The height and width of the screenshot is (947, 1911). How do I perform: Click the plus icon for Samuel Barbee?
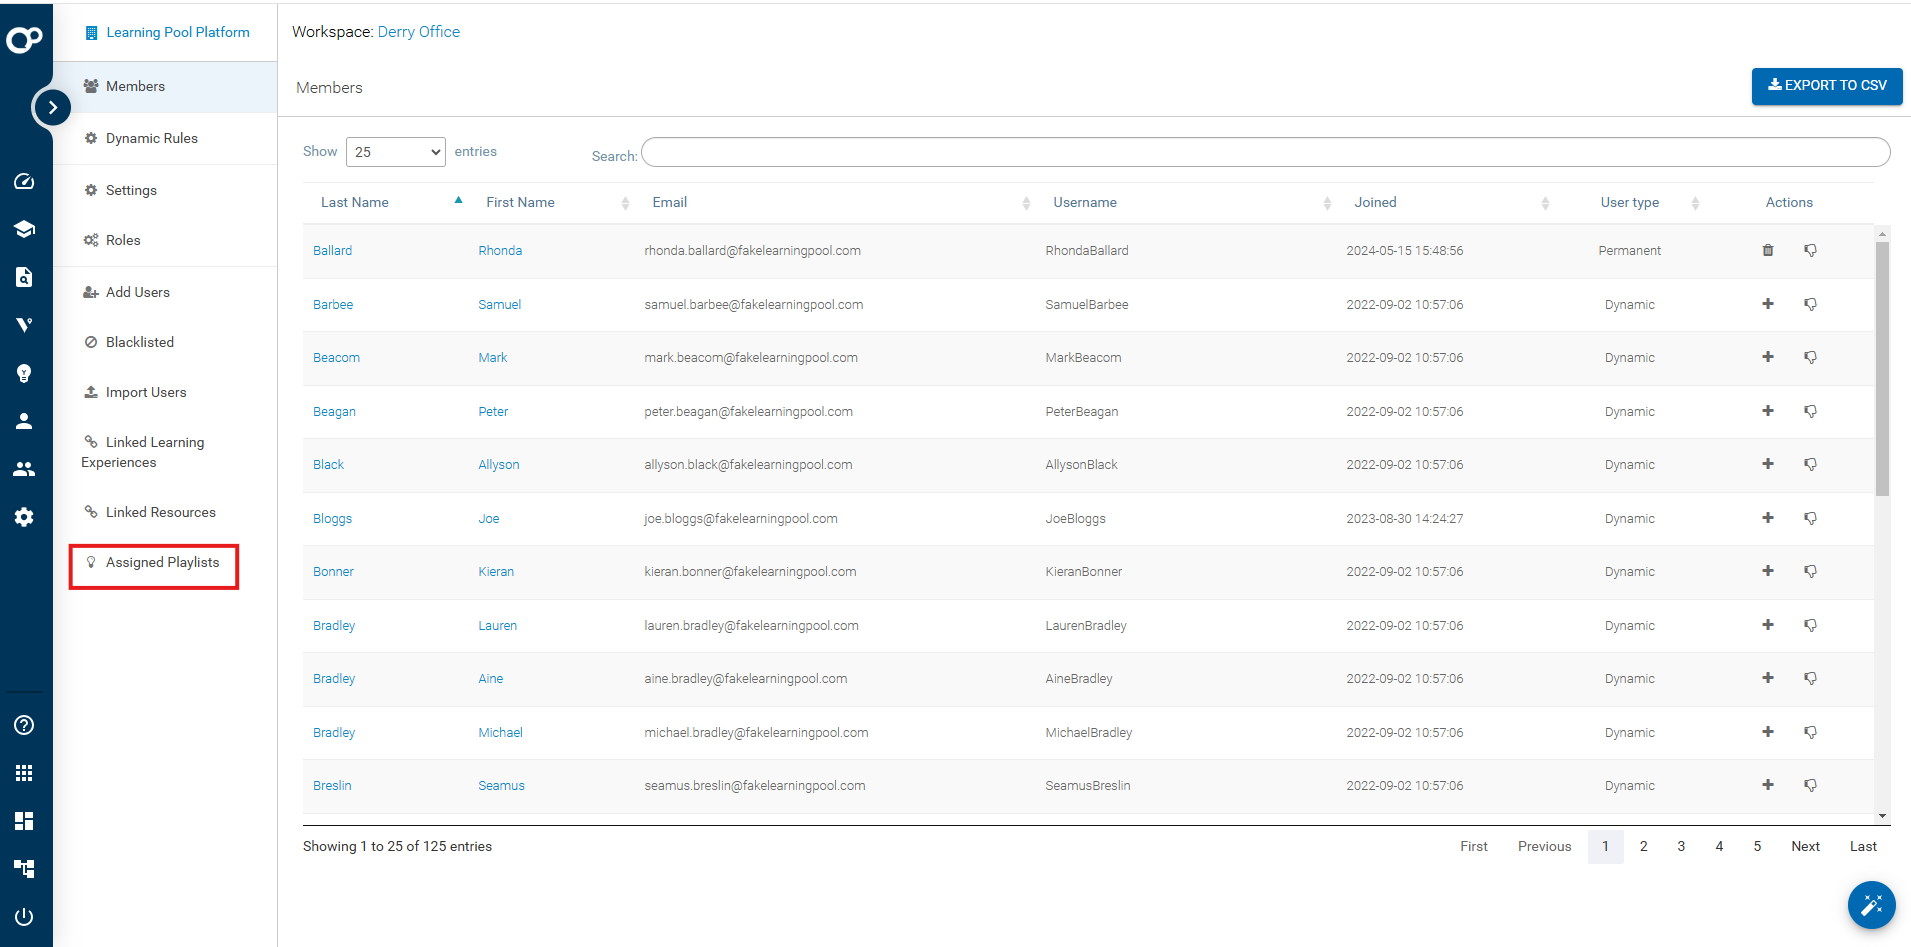click(x=1767, y=304)
